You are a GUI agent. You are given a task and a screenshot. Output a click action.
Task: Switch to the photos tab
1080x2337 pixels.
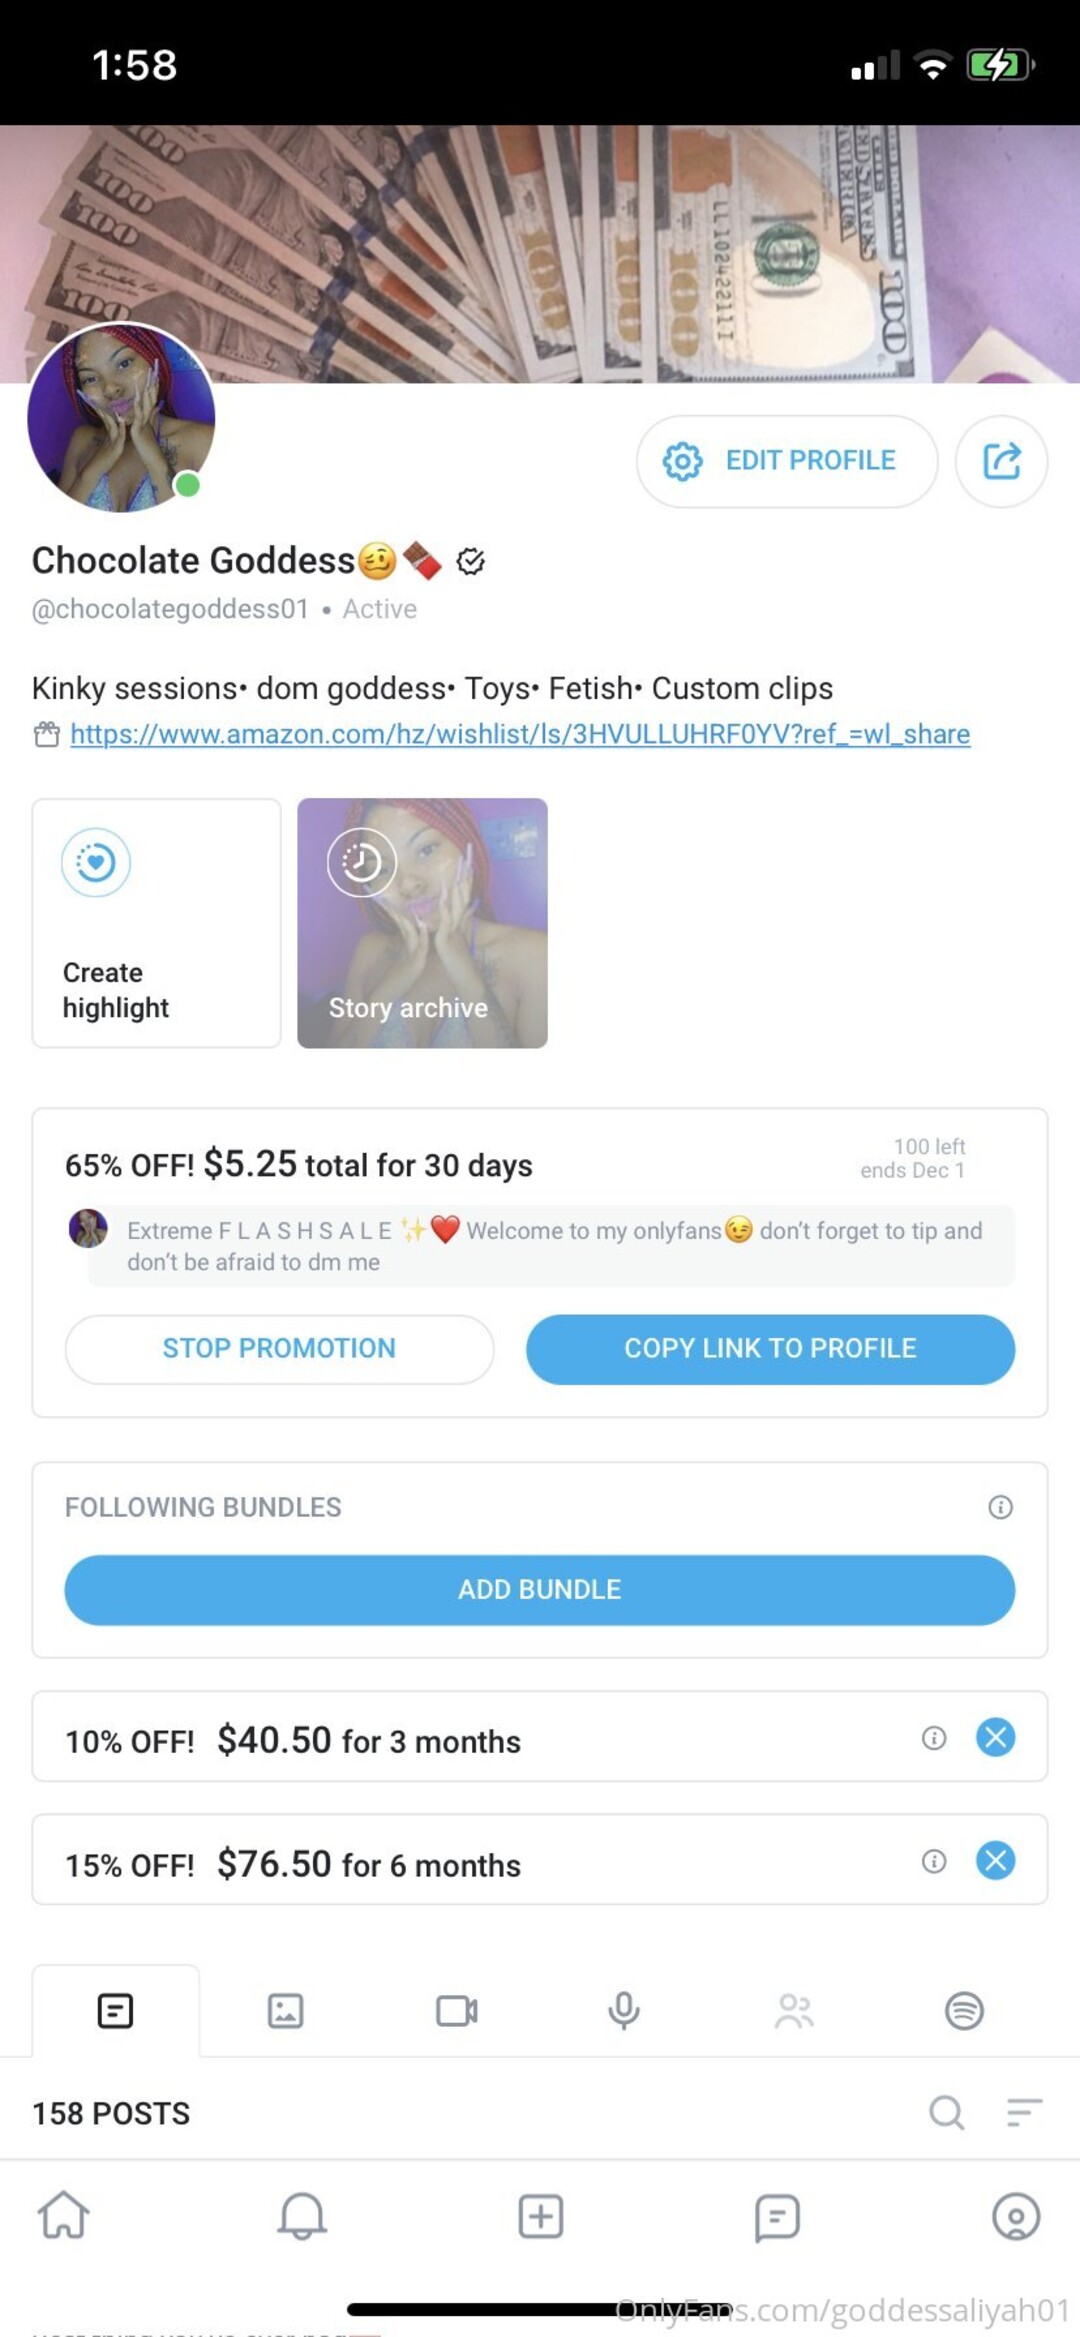pyautogui.click(x=285, y=2010)
